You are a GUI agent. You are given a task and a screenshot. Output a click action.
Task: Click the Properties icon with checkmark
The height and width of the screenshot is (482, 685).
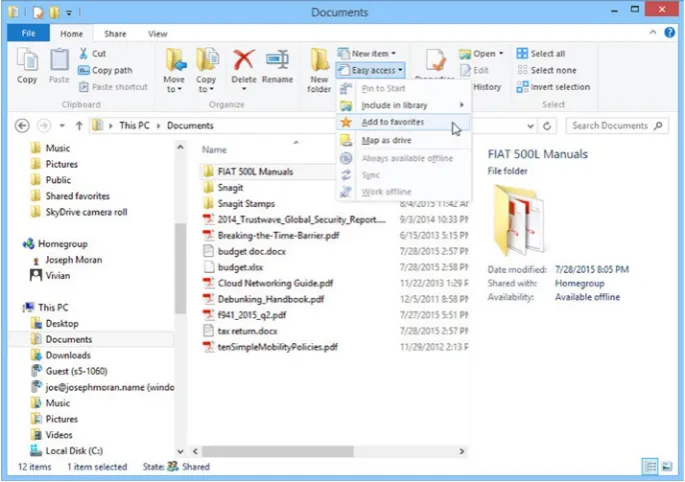(x=436, y=60)
